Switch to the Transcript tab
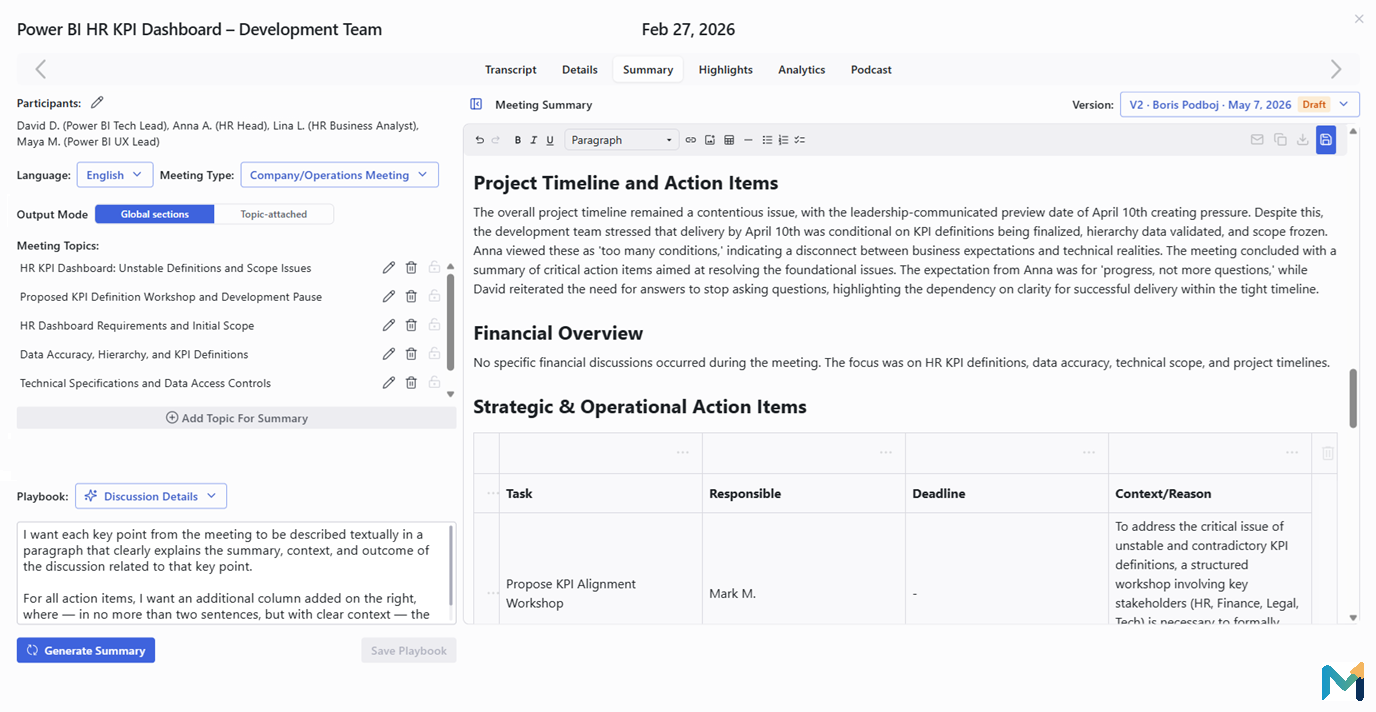The width and height of the screenshot is (1376, 712). [x=511, y=70]
